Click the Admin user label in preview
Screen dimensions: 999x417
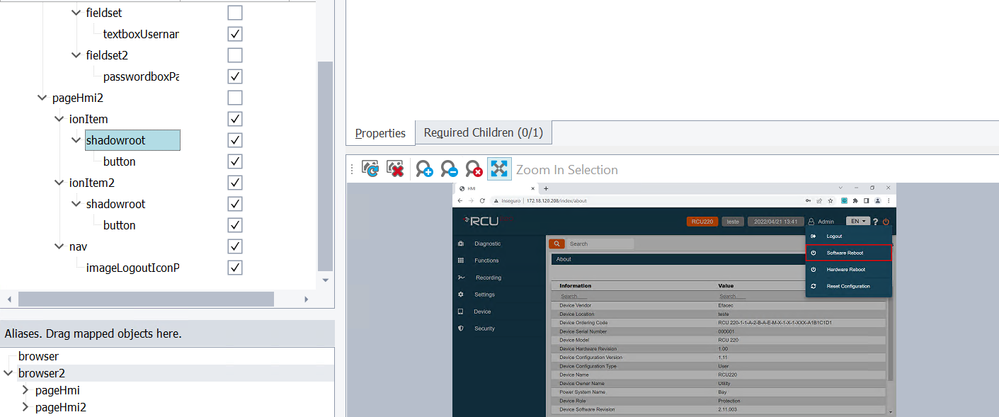(x=826, y=222)
